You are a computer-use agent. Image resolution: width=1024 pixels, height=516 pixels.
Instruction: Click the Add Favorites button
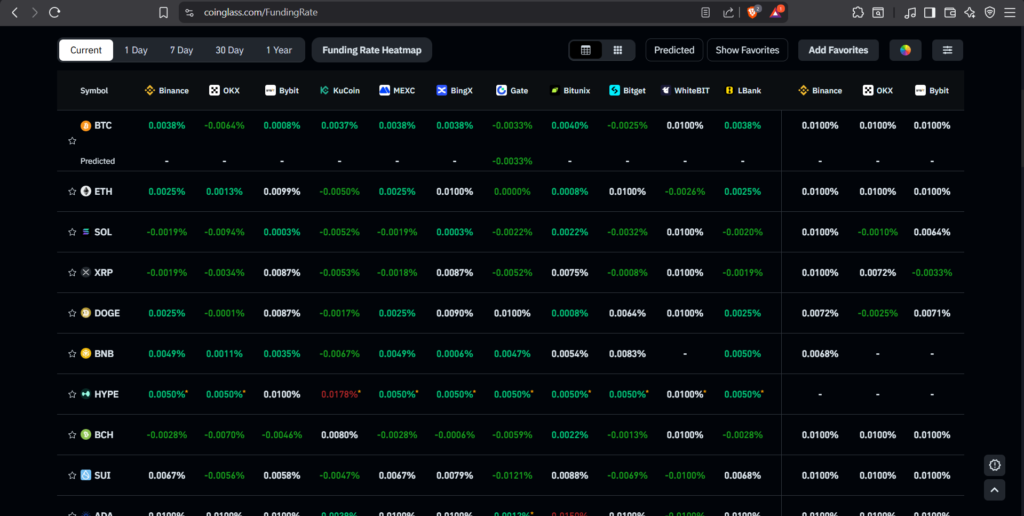pos(838,50)
